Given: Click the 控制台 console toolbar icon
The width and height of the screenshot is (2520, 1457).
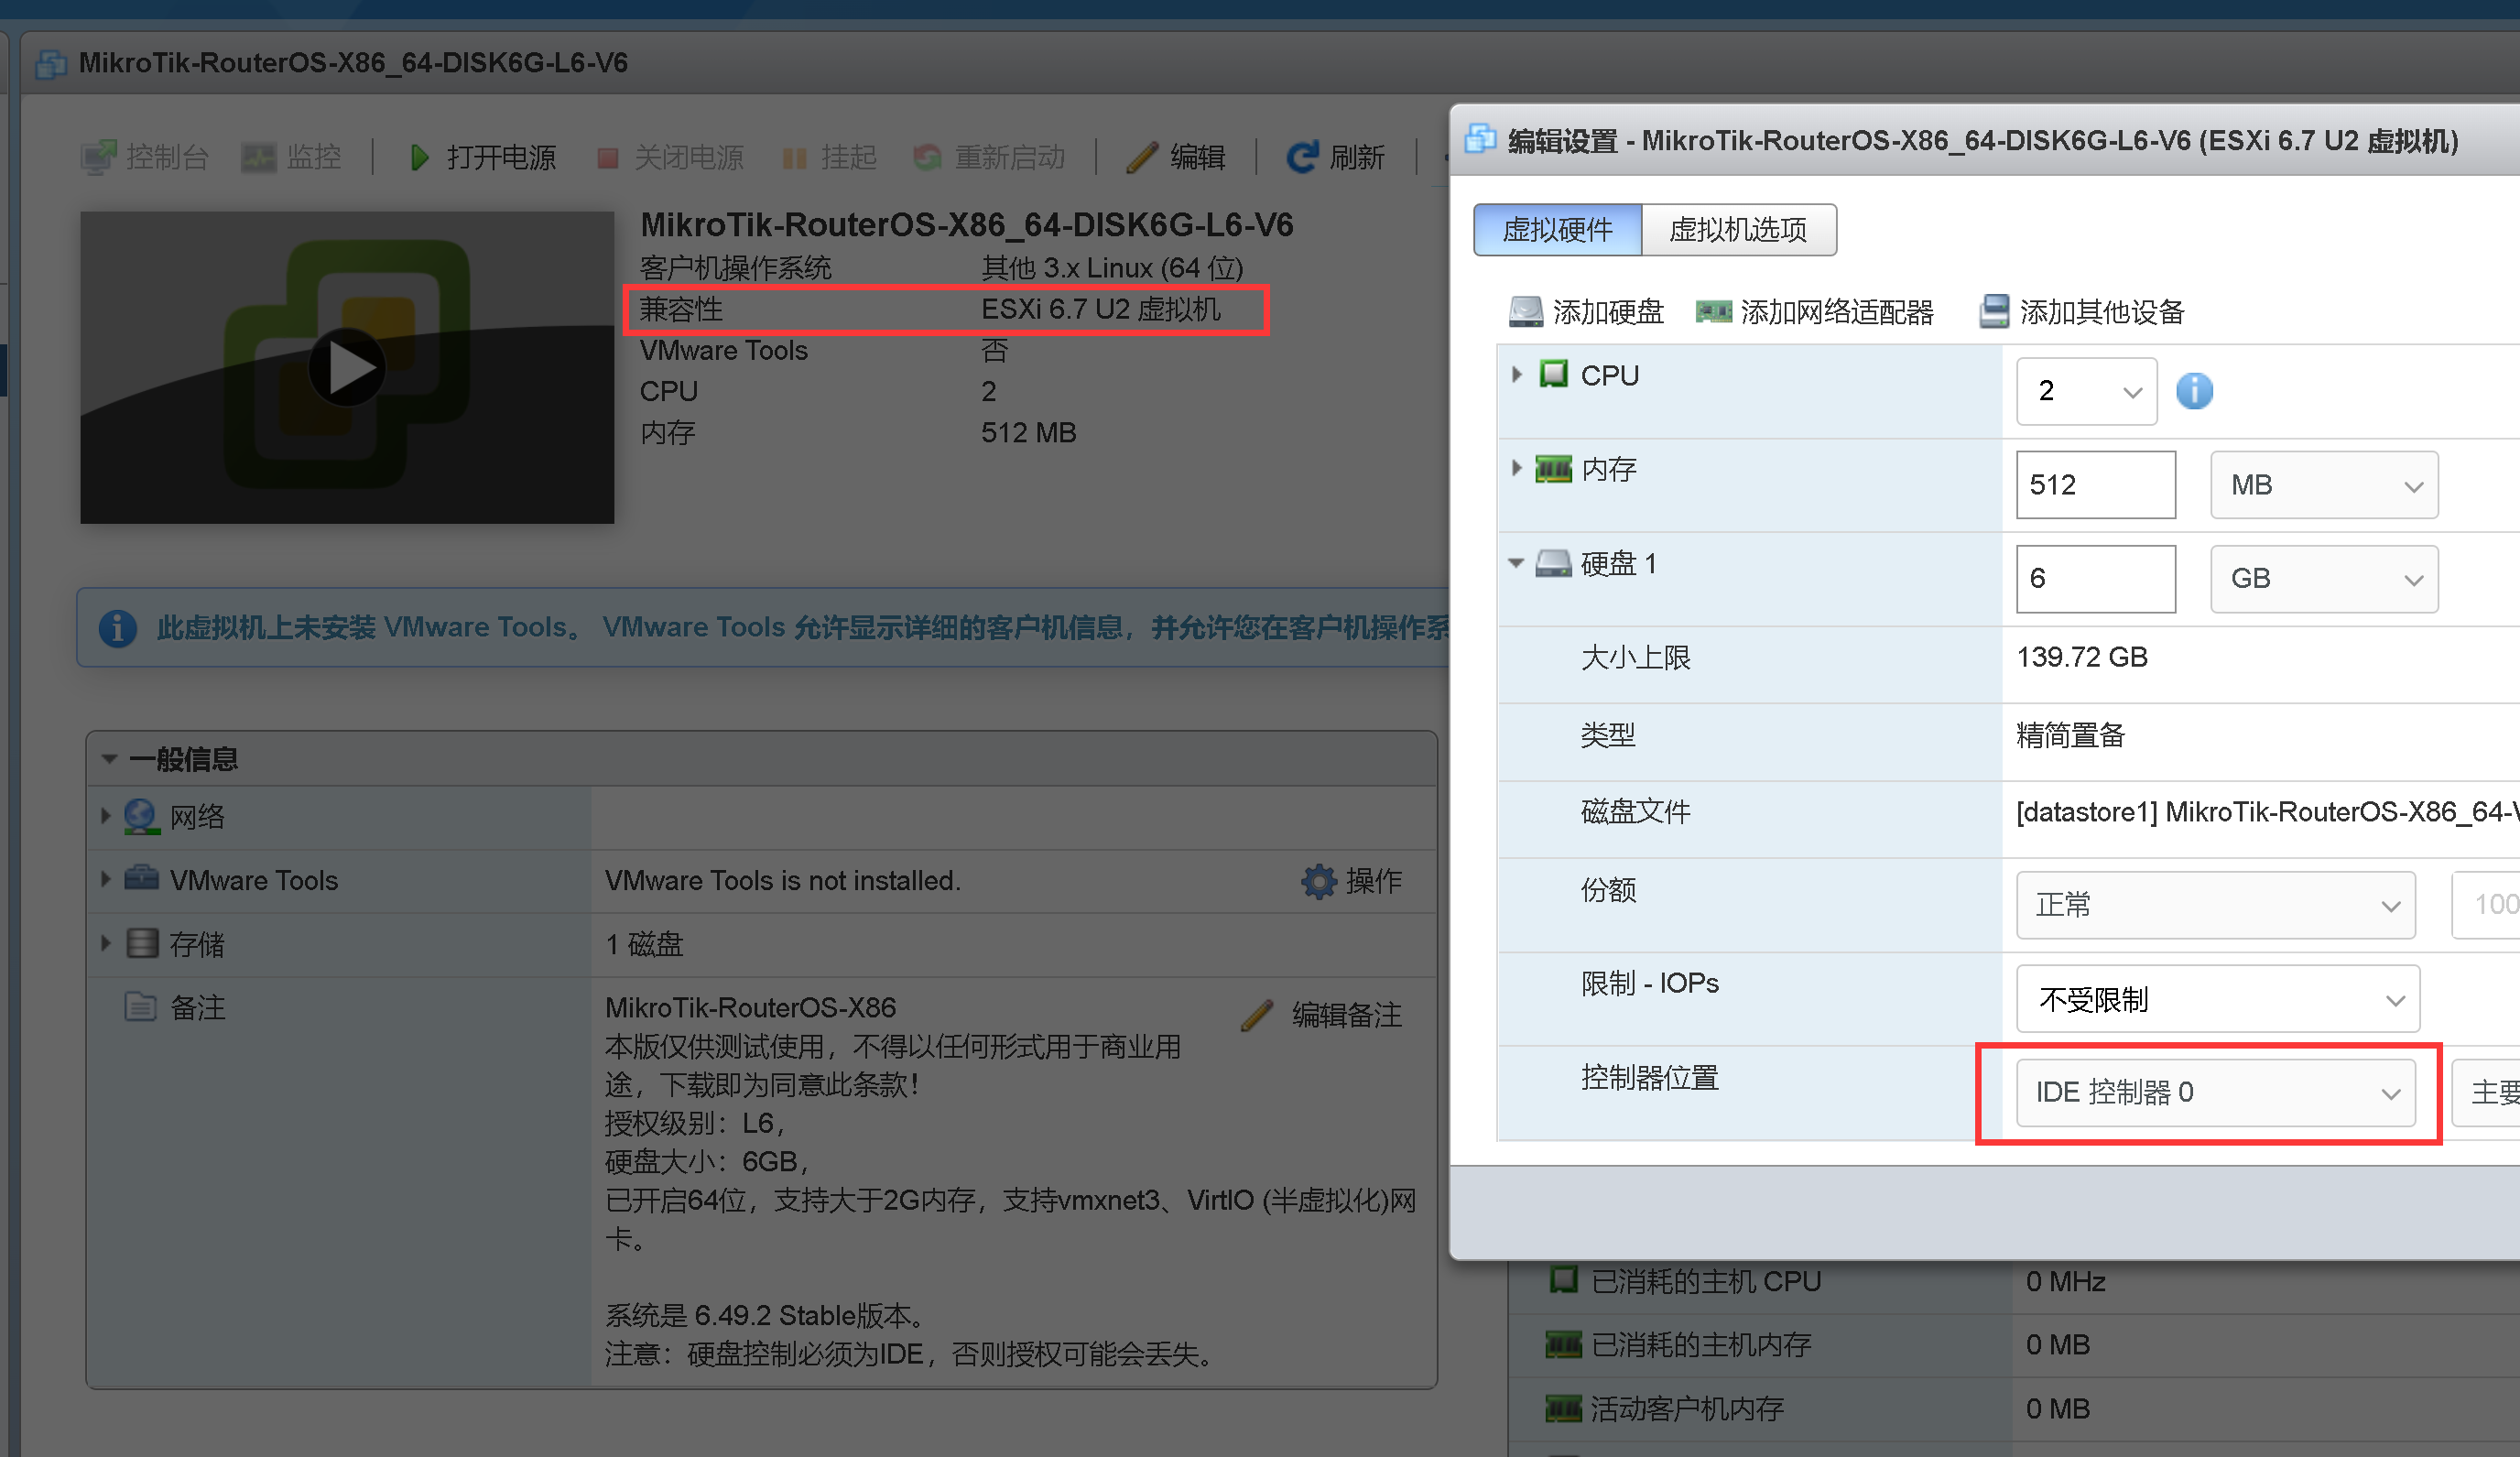Looking at the screenshot, I should click(98, 157).
